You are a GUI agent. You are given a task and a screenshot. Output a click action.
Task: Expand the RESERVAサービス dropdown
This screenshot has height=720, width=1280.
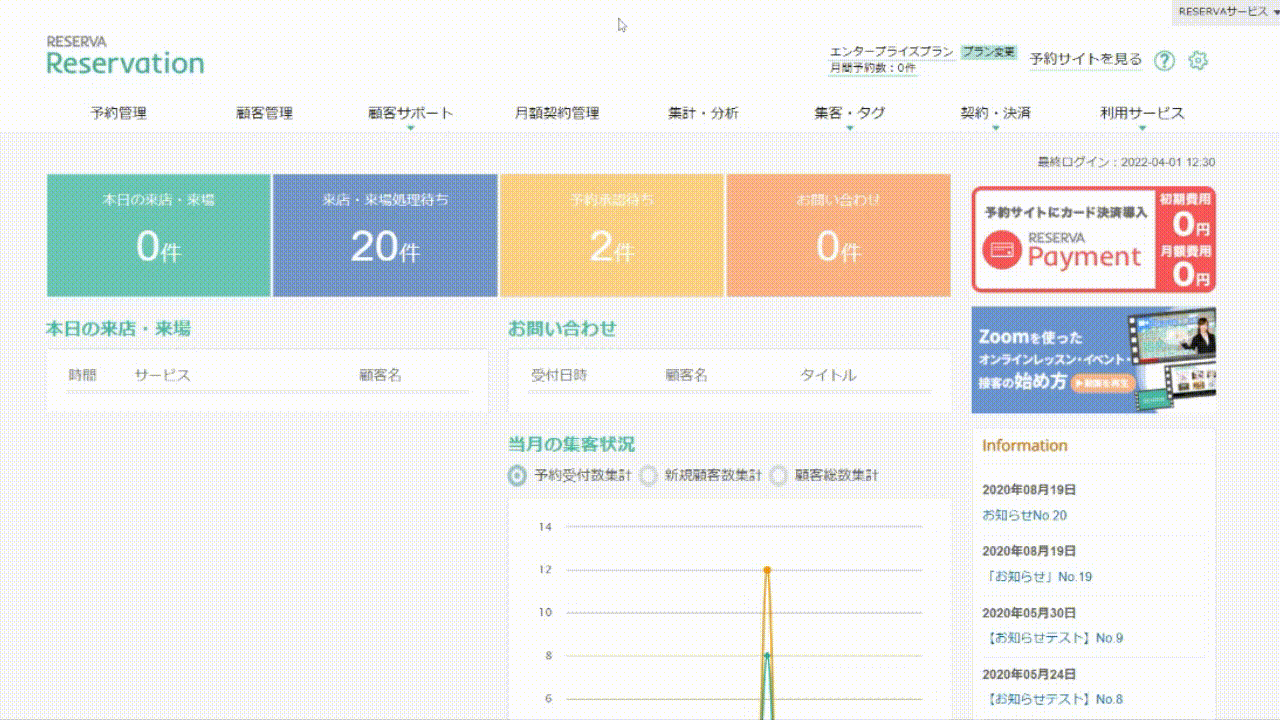[1229, 11]
